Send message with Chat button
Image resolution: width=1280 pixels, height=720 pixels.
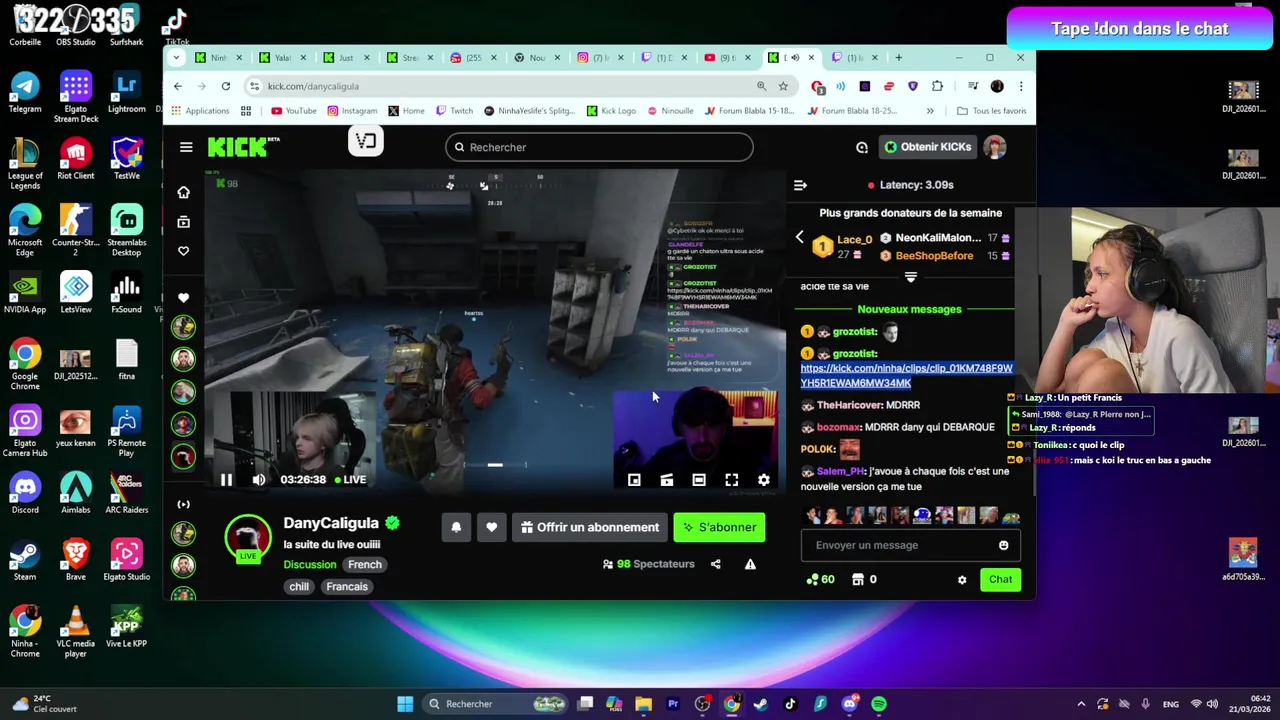point(1000,579)
